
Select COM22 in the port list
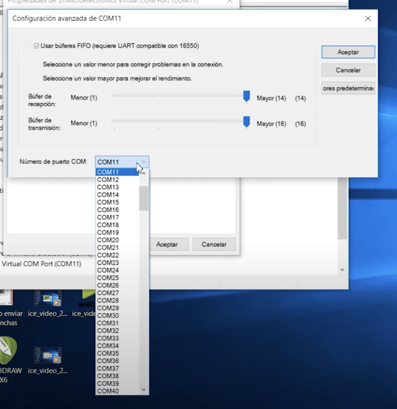click(x=117, y=255)
